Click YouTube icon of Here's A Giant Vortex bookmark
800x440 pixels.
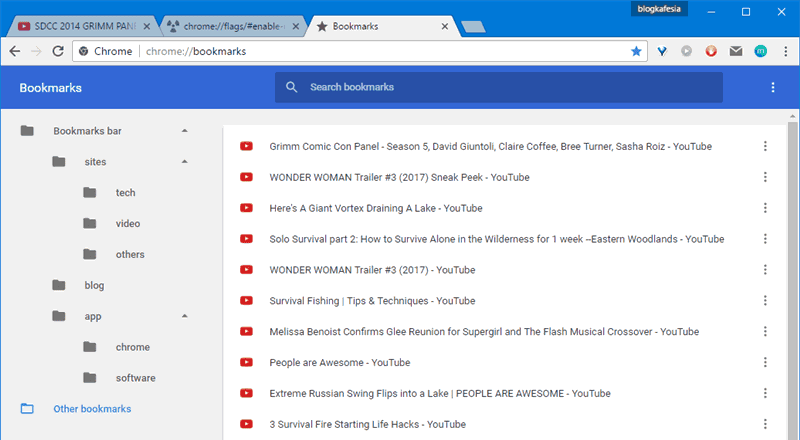pos(246,208)
